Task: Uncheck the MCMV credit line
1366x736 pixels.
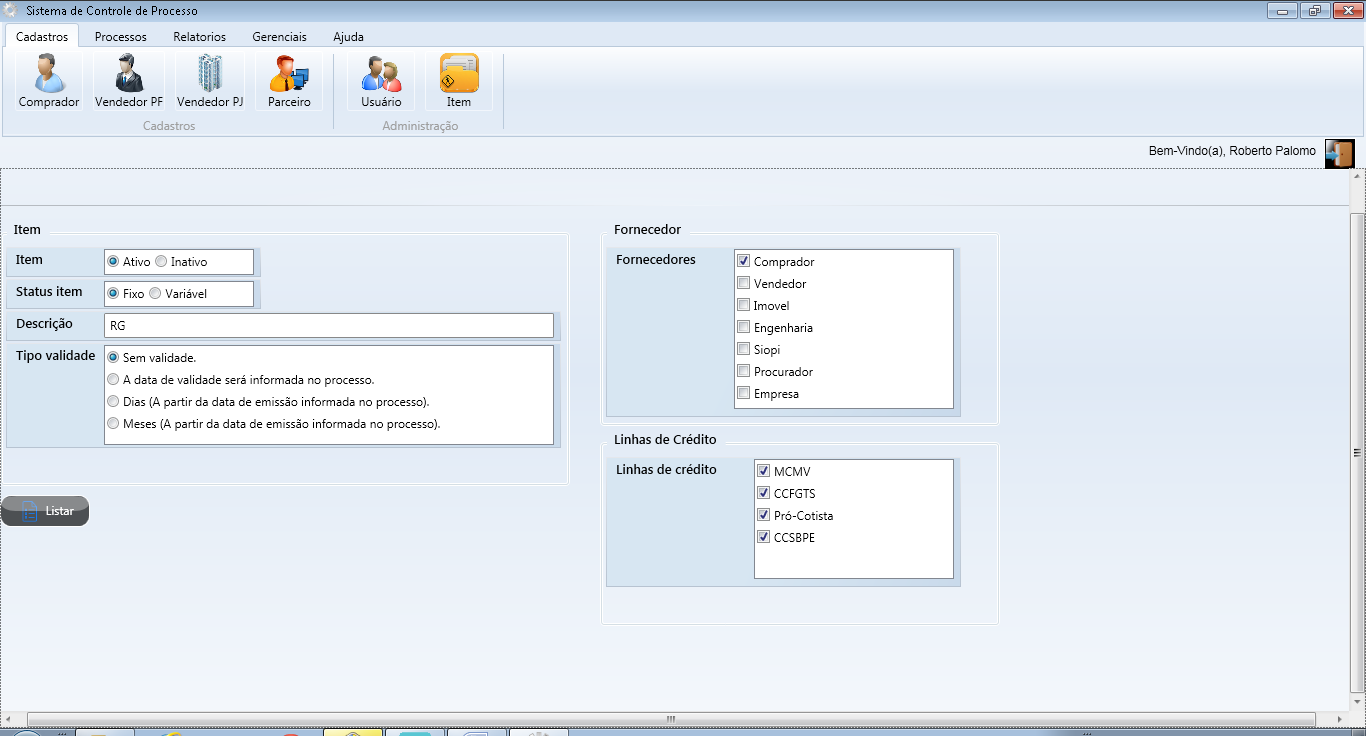Action: point(763,471)
